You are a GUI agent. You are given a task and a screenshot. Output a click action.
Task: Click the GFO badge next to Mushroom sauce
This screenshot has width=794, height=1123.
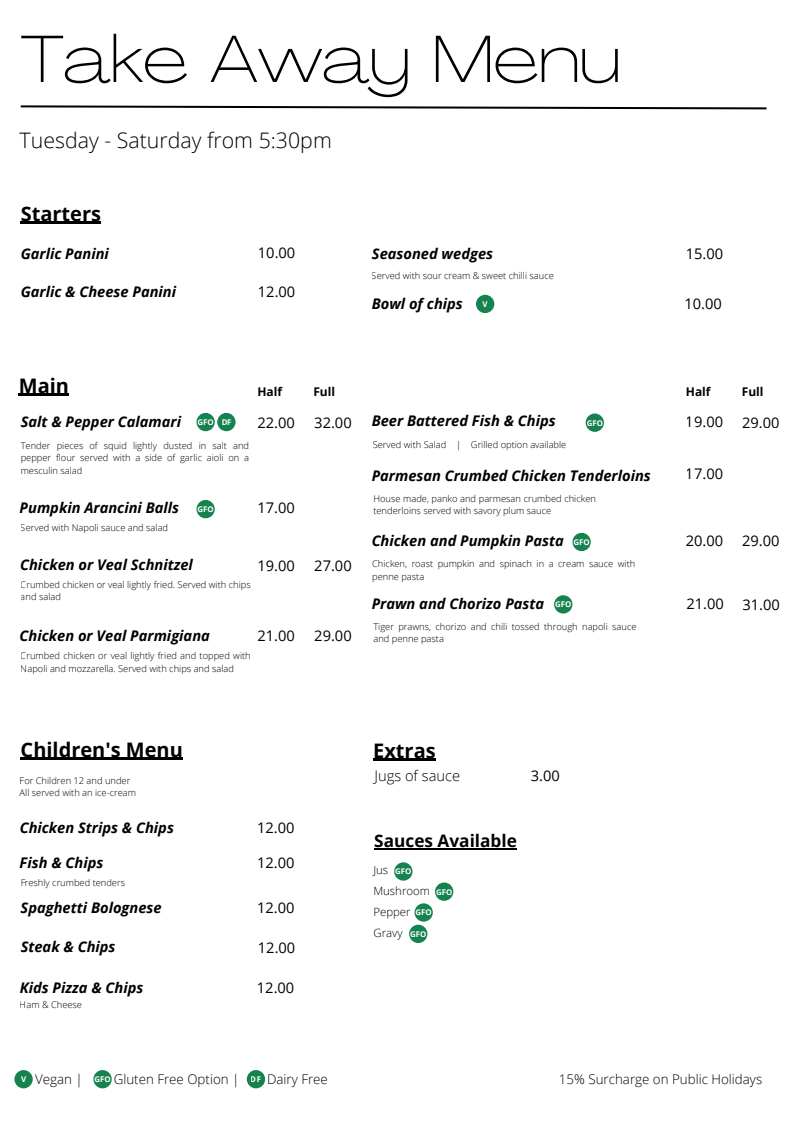(444, 892)
